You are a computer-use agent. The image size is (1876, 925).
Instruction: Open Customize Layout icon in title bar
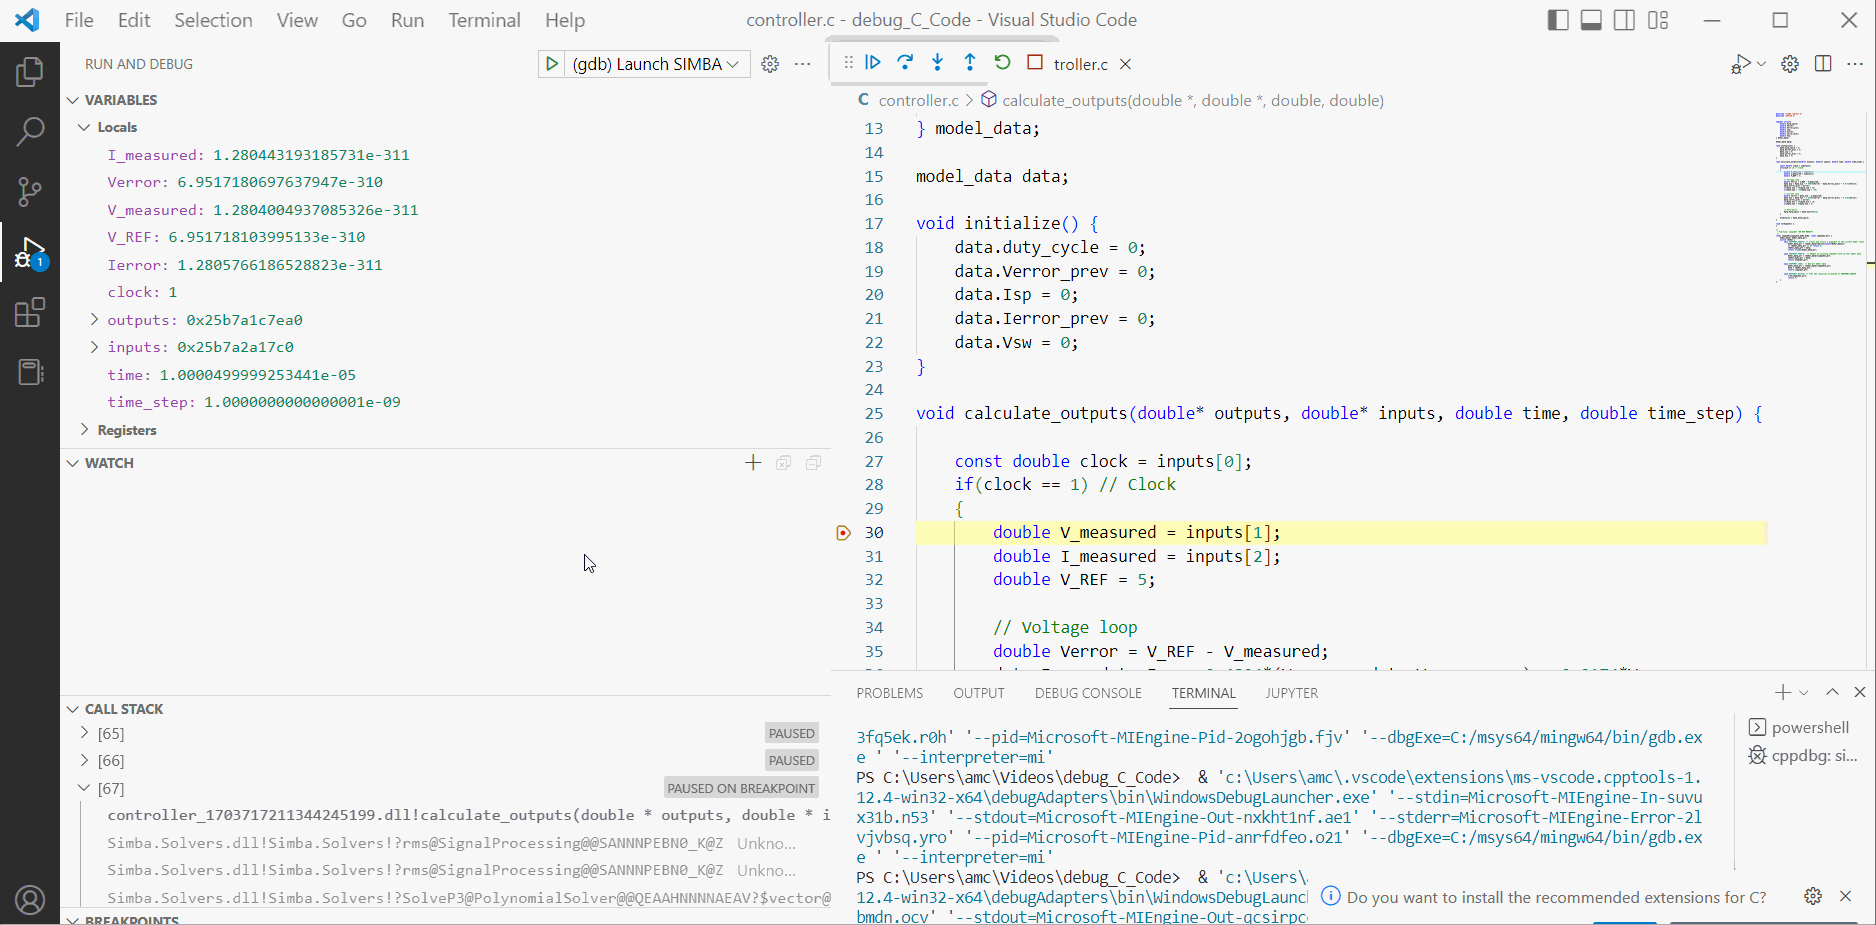coord(1658,20)
